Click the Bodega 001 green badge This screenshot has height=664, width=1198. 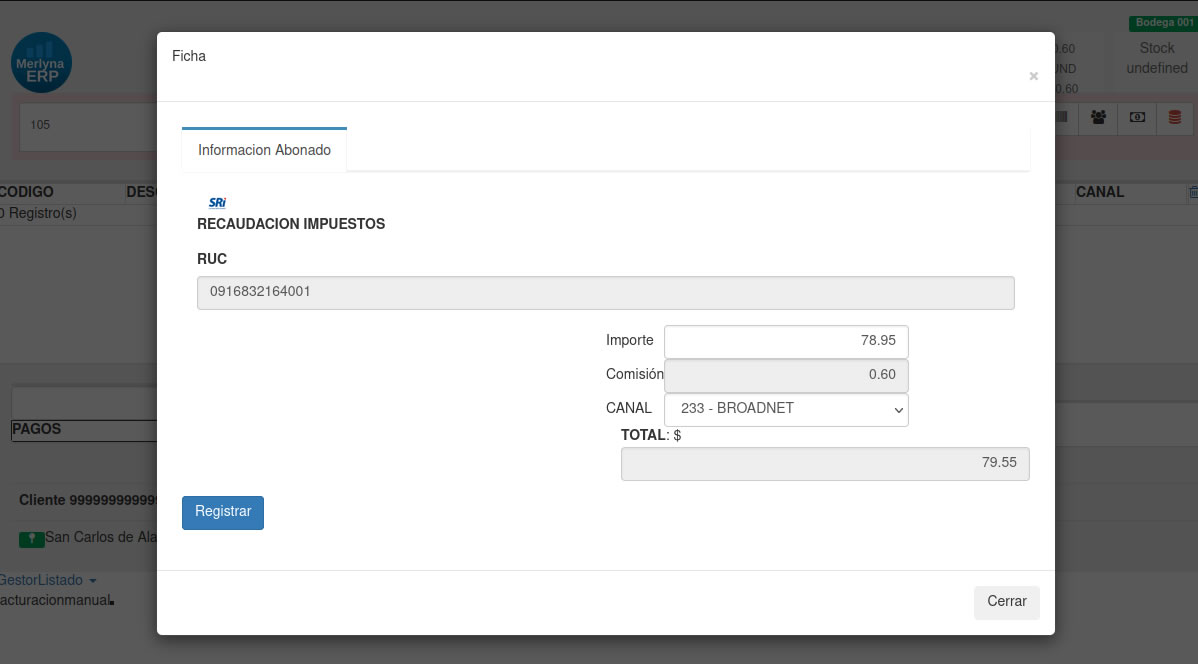[x=1163, y=23]
